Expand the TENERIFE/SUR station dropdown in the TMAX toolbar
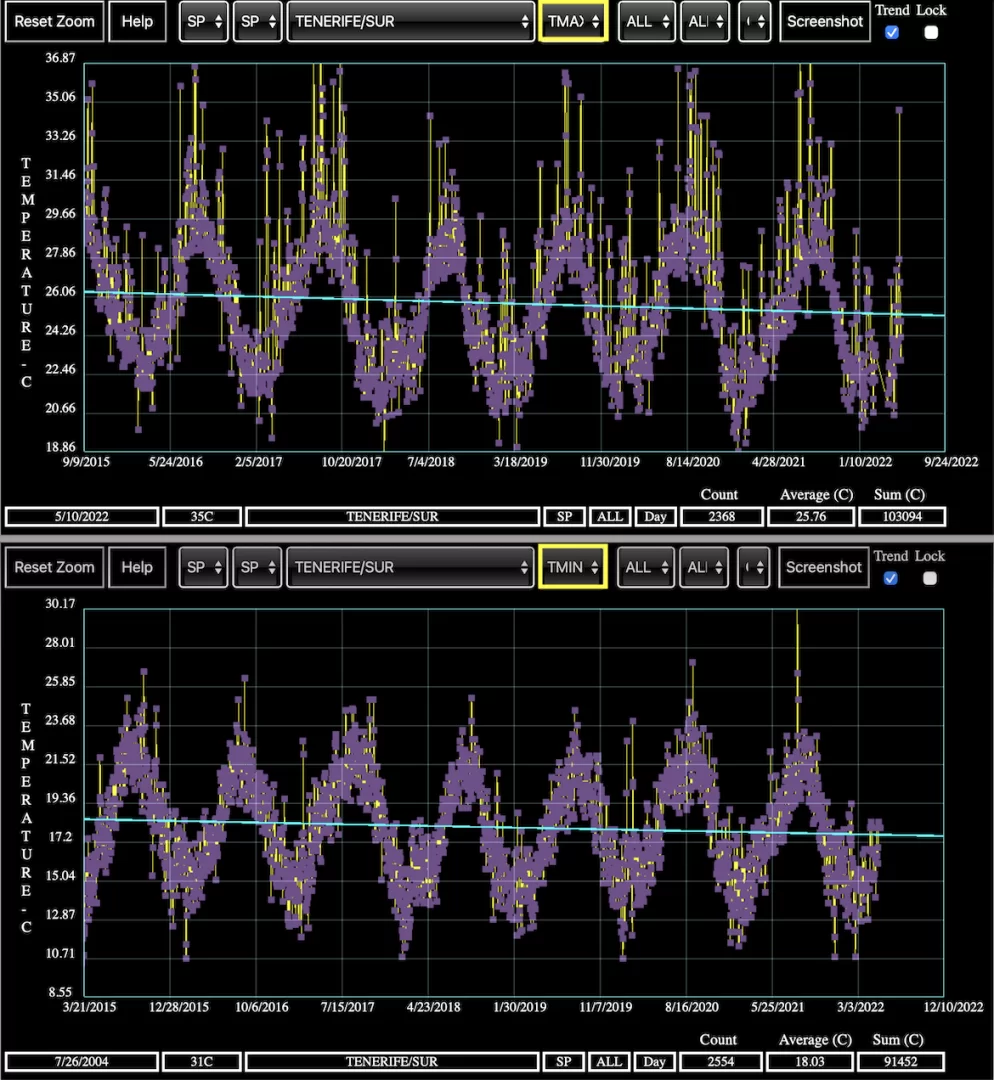The width and height of the screenshot is (994, 1080). point(411,21)
